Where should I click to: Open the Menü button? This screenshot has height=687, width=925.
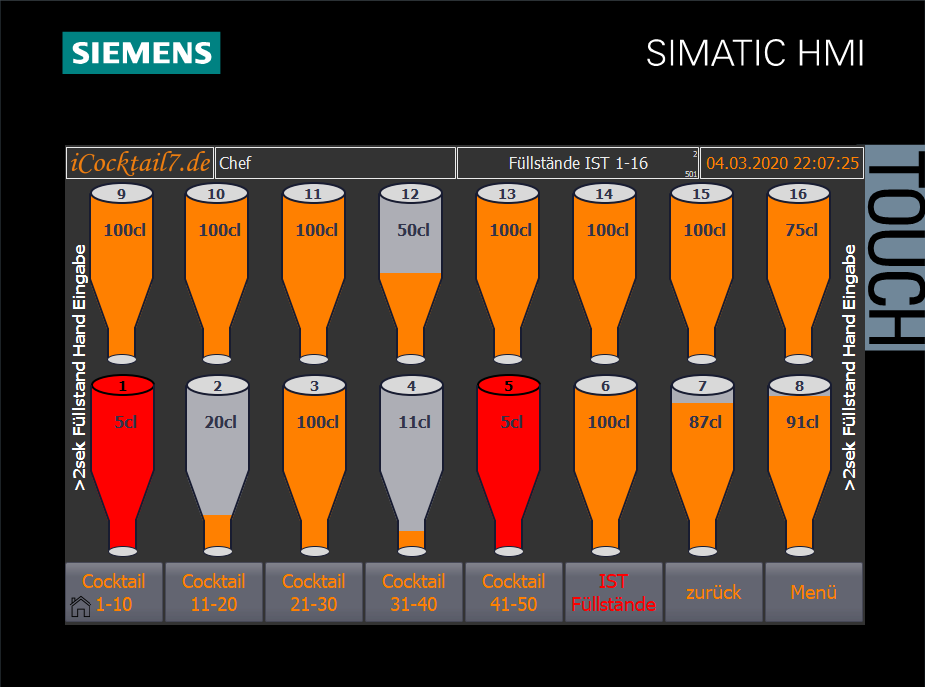[x=813, y=592]
